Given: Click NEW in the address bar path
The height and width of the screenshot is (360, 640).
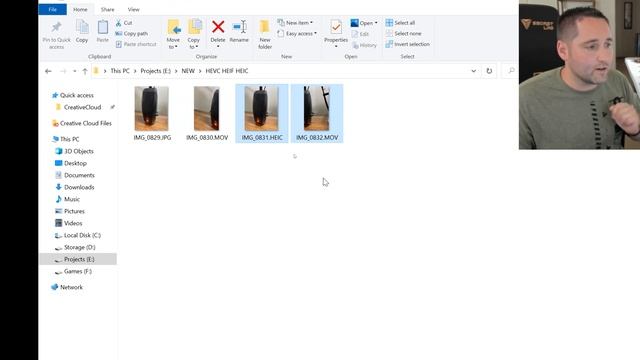Looking at the screenshot, I should point(188,71).
